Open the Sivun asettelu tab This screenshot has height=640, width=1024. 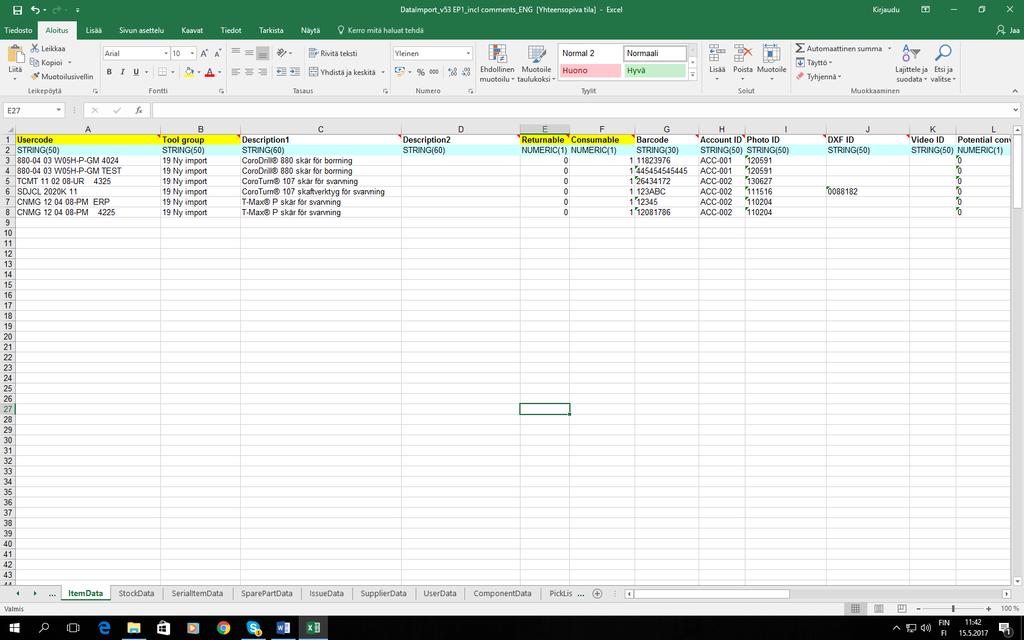tap(141, 30)
